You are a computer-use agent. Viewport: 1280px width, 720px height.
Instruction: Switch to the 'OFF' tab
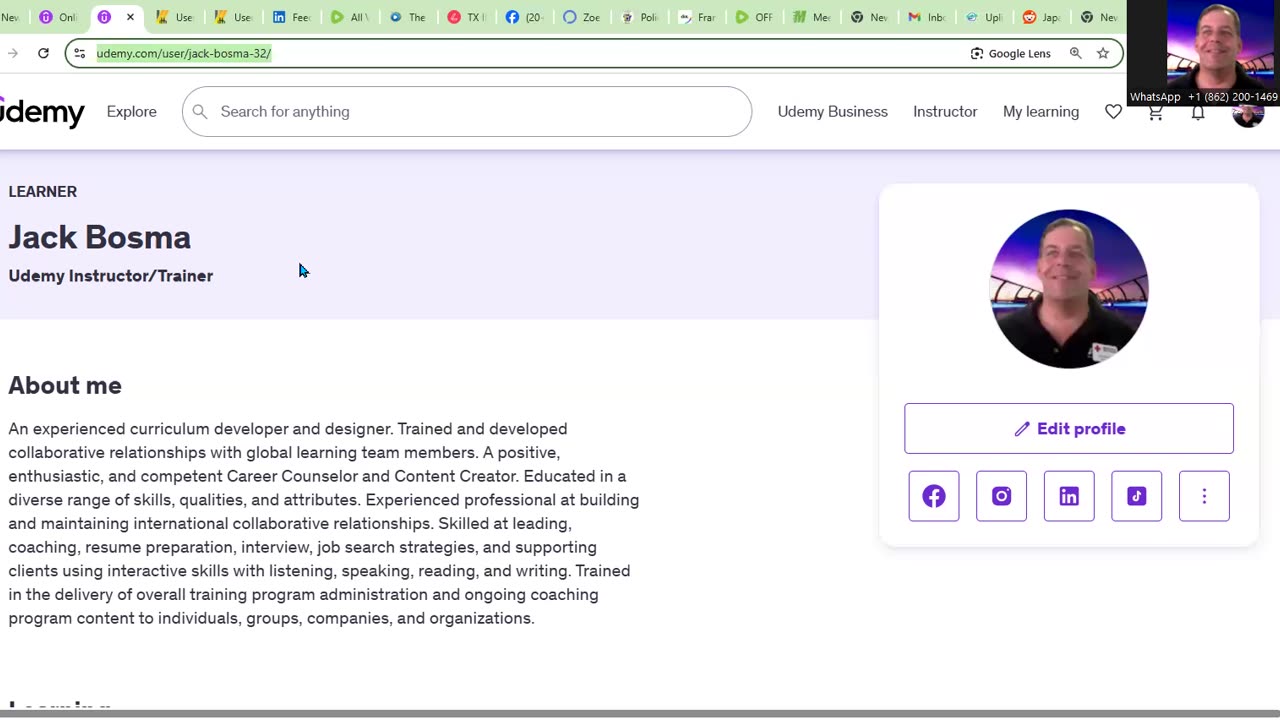pyautogui.click(x=756, y=17)
